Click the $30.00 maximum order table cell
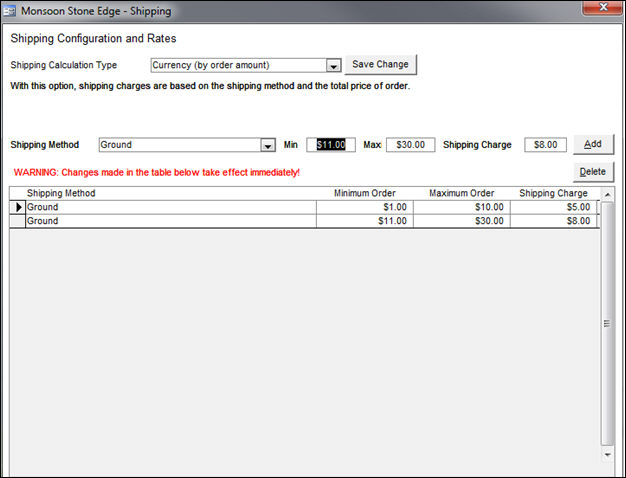 point(461,221)
